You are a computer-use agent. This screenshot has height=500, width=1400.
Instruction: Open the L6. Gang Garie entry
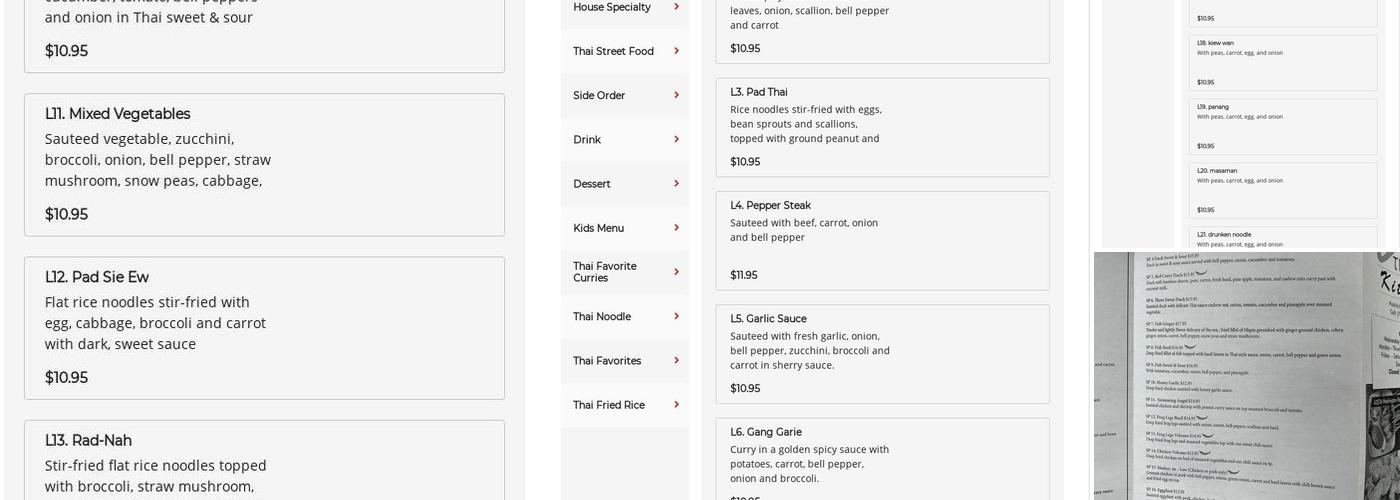(765, 432)
